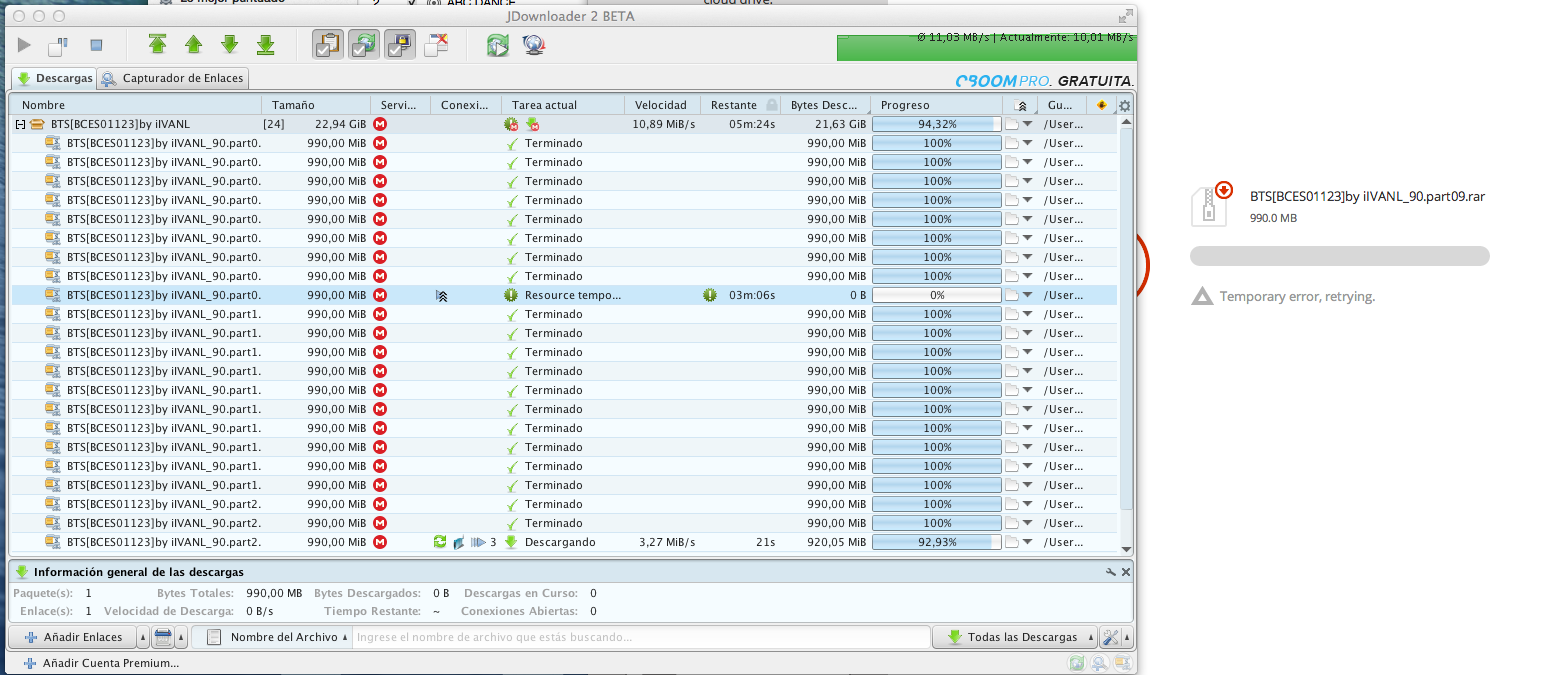Toggle premium accounts usage
Screen dimensions: 1556x675
[400, 44]
